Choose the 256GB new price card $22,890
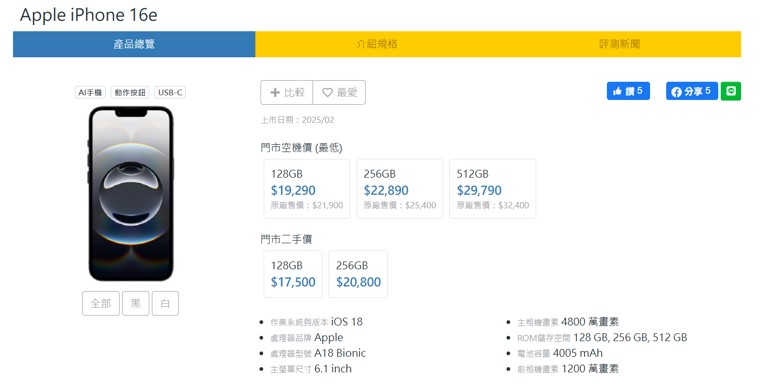Viewport: 765px width, 388px height. (400, 189)
